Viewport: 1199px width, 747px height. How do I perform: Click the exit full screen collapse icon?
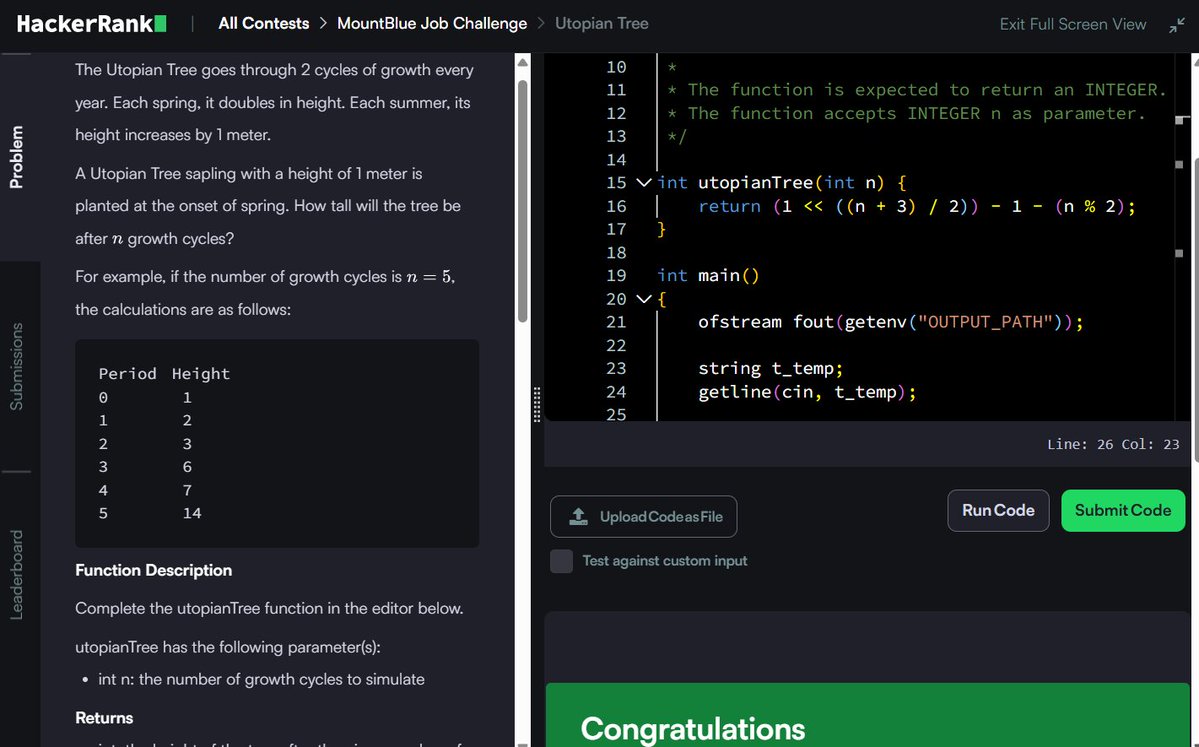(x=1177, y=25)
